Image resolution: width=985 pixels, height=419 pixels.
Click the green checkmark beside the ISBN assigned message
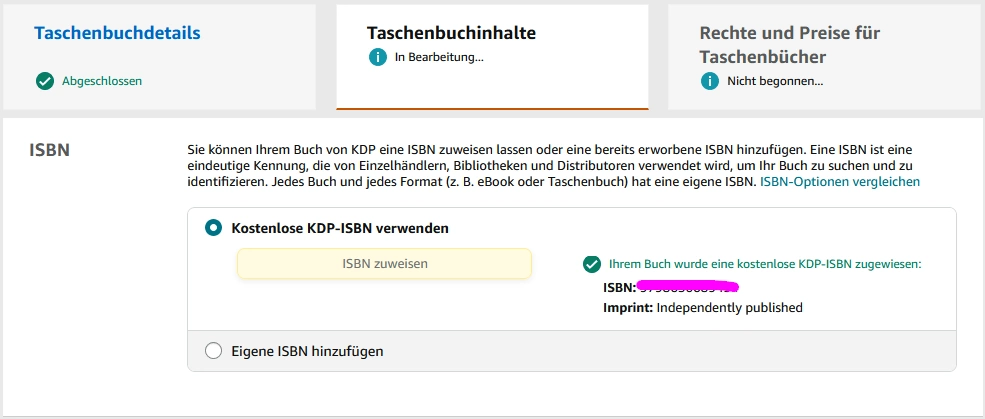pyautogui.click(x=592, y=264)
